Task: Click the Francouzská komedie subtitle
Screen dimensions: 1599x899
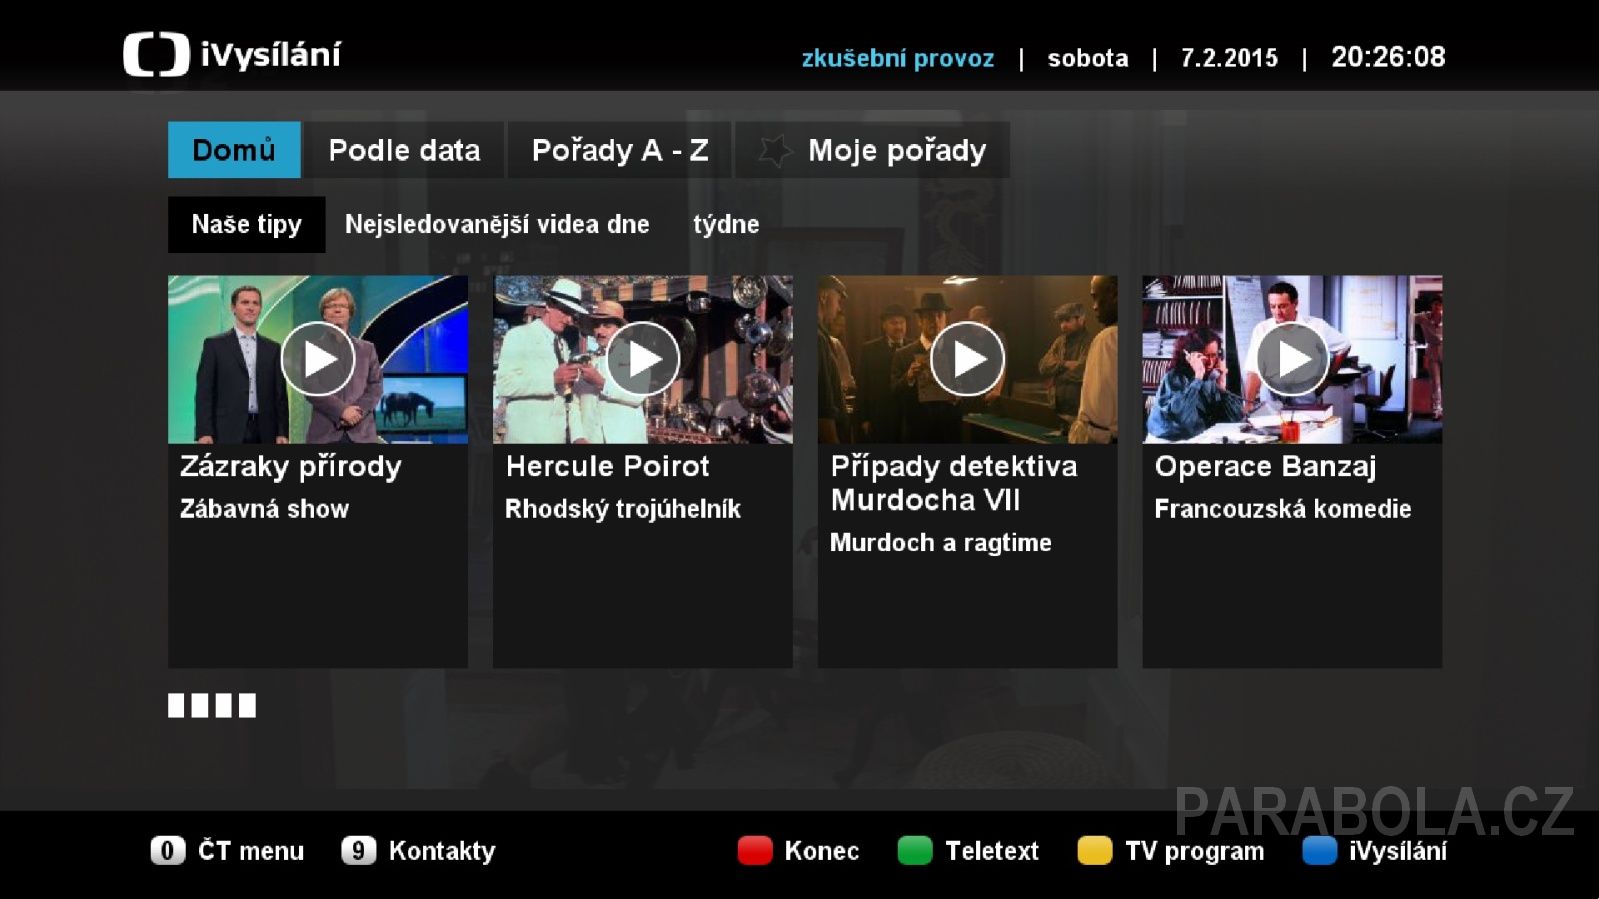Action: point(1283,509)
